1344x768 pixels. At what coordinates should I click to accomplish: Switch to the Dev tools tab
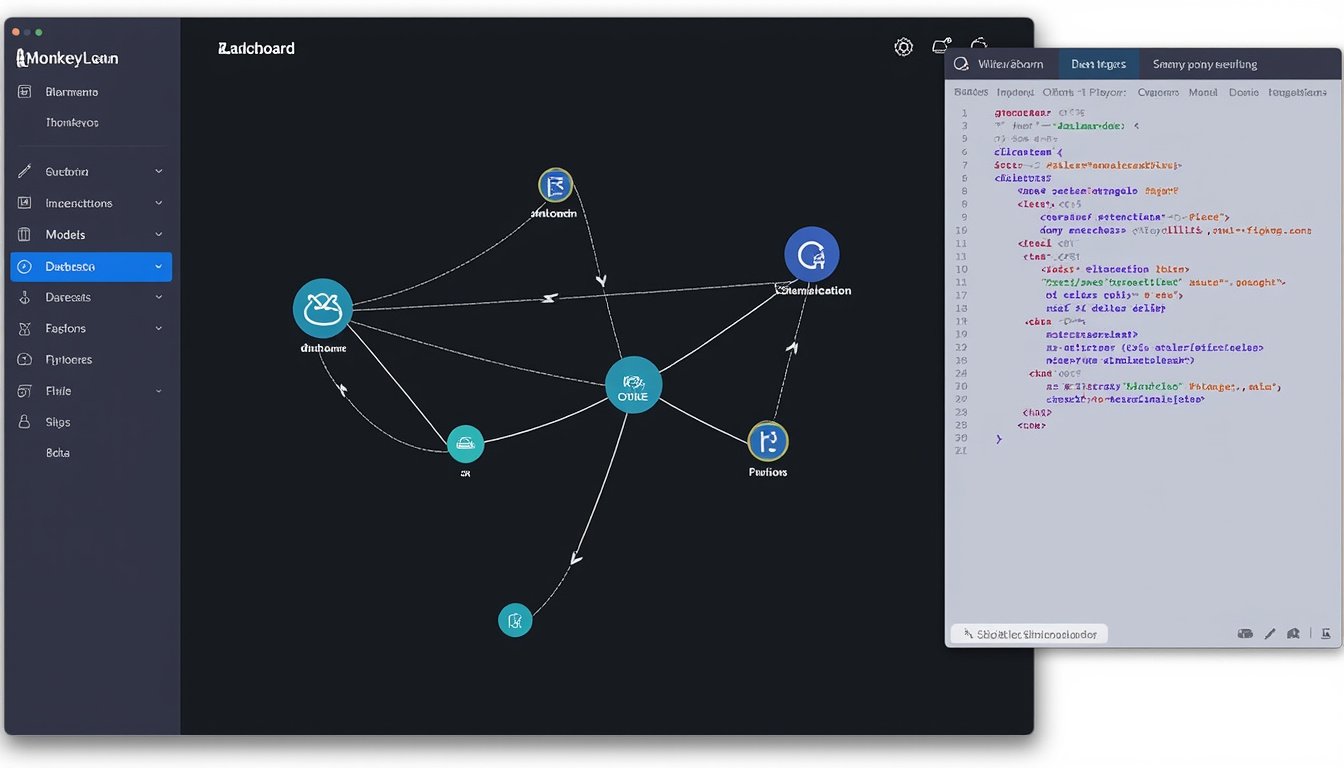coord(1098,63)
